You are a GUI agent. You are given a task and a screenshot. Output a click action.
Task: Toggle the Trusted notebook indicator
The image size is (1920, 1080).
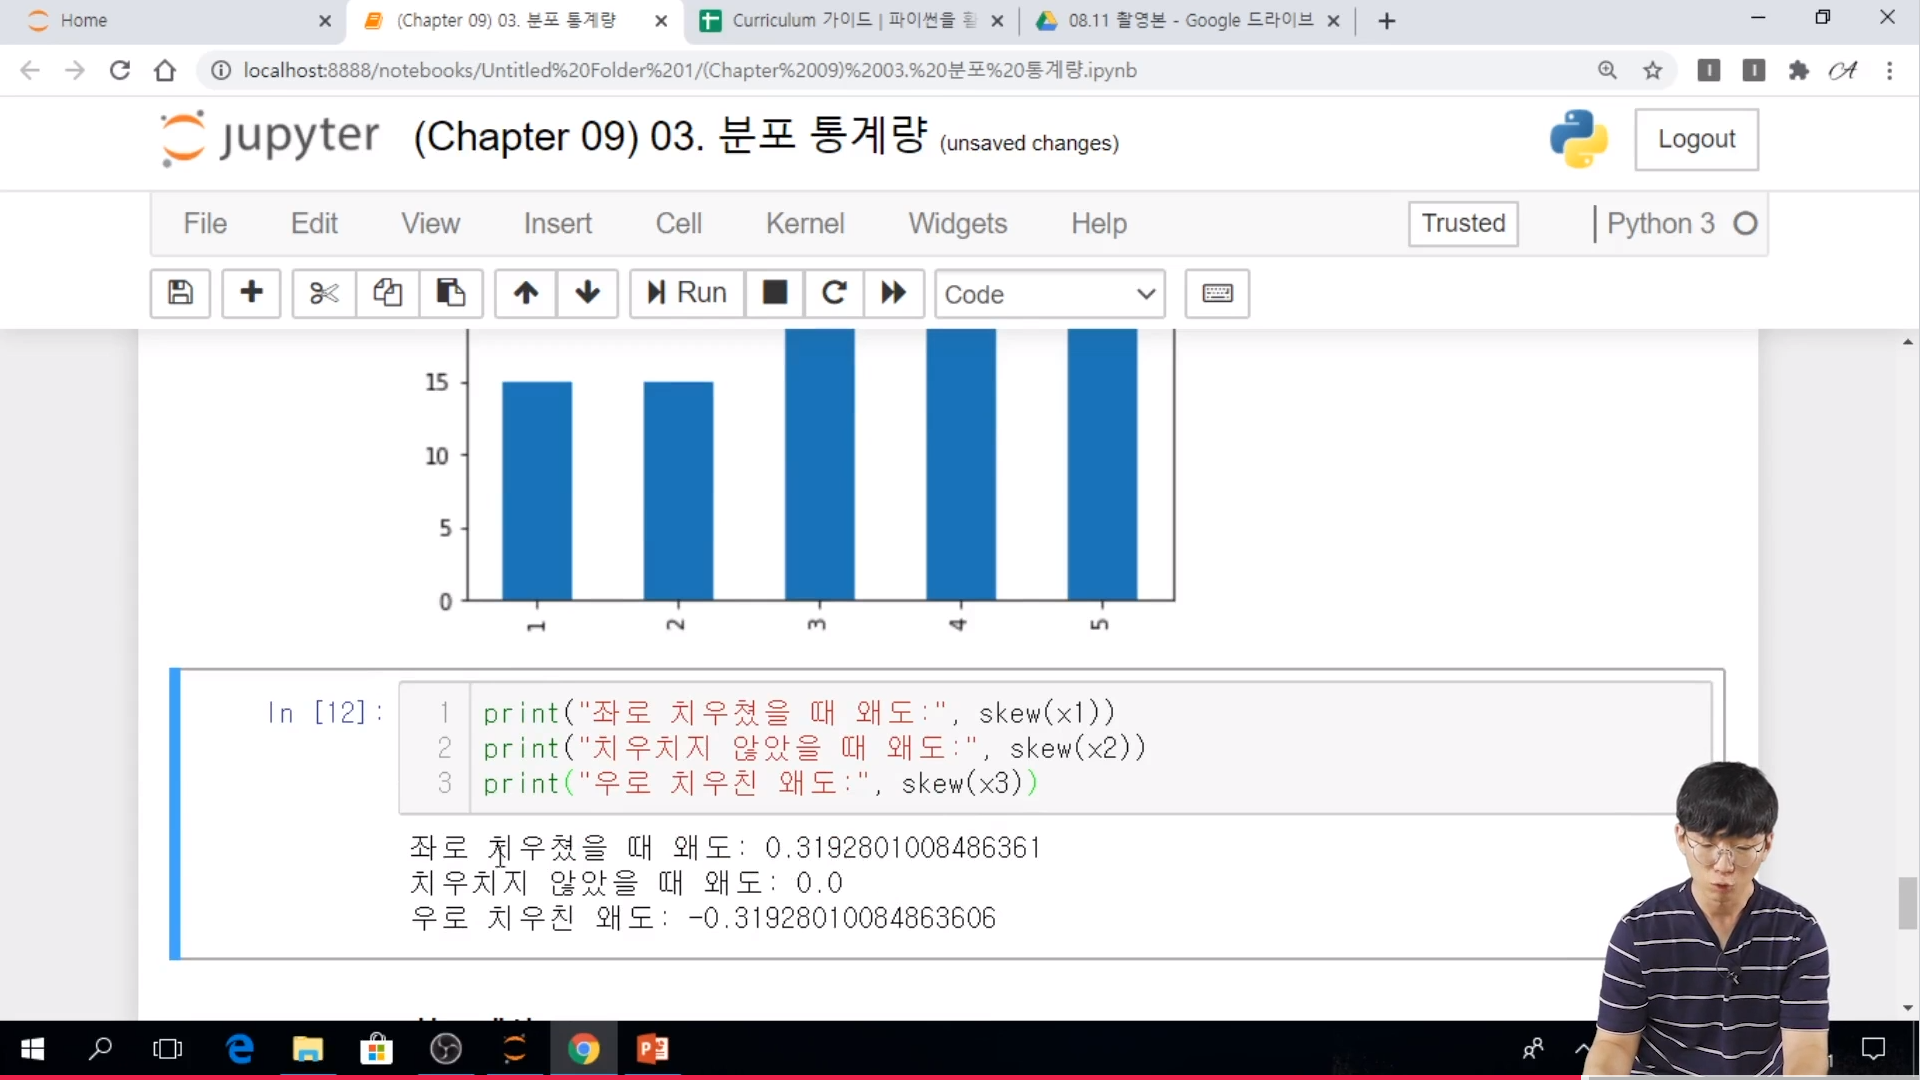1463,223
